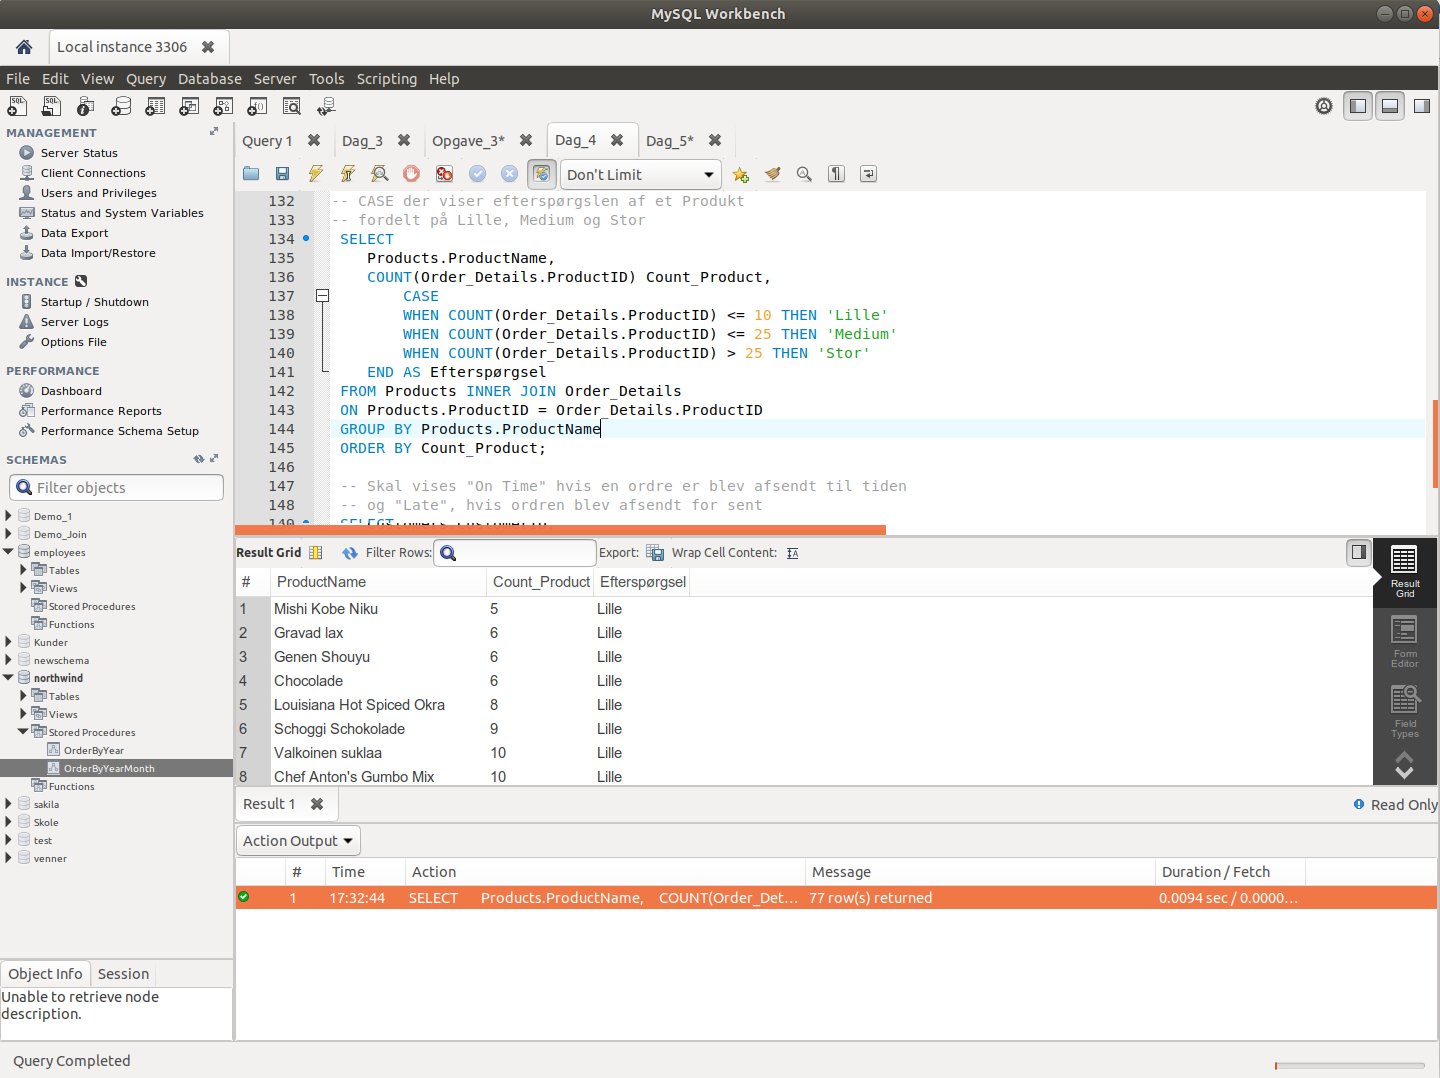Screen dimensions: 1440x1078
Task: Open a script file in editor (folder icon)
Action: pyautogui.click(x=251, y=174)
